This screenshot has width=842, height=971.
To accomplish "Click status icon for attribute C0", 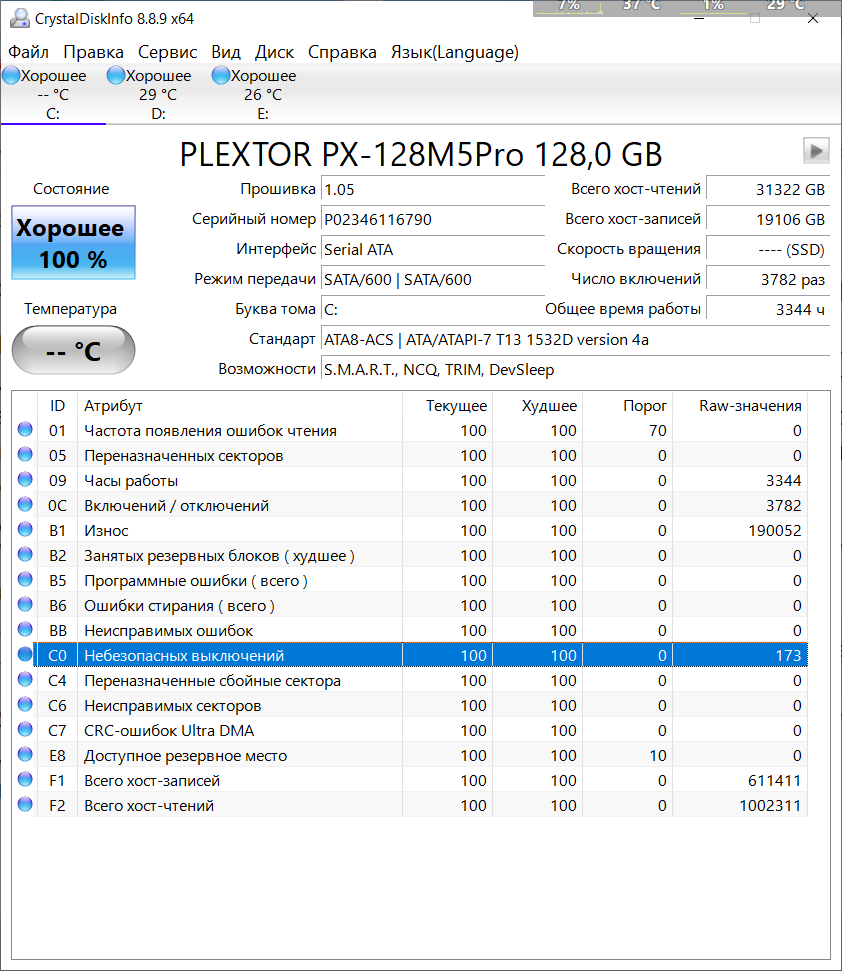I will tap(25, 654).
